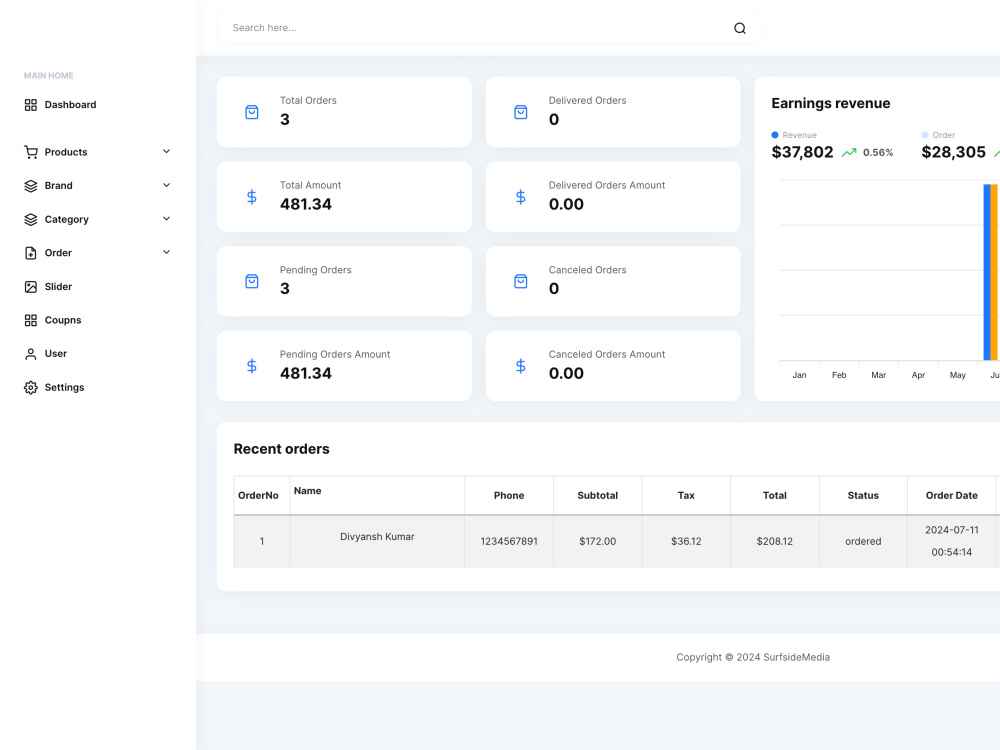Click the ordered status cell

coord(863,541)
